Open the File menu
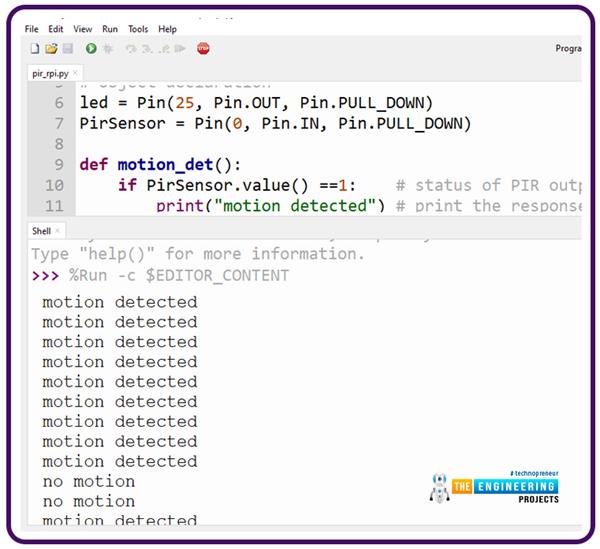 tap(32, 29)
